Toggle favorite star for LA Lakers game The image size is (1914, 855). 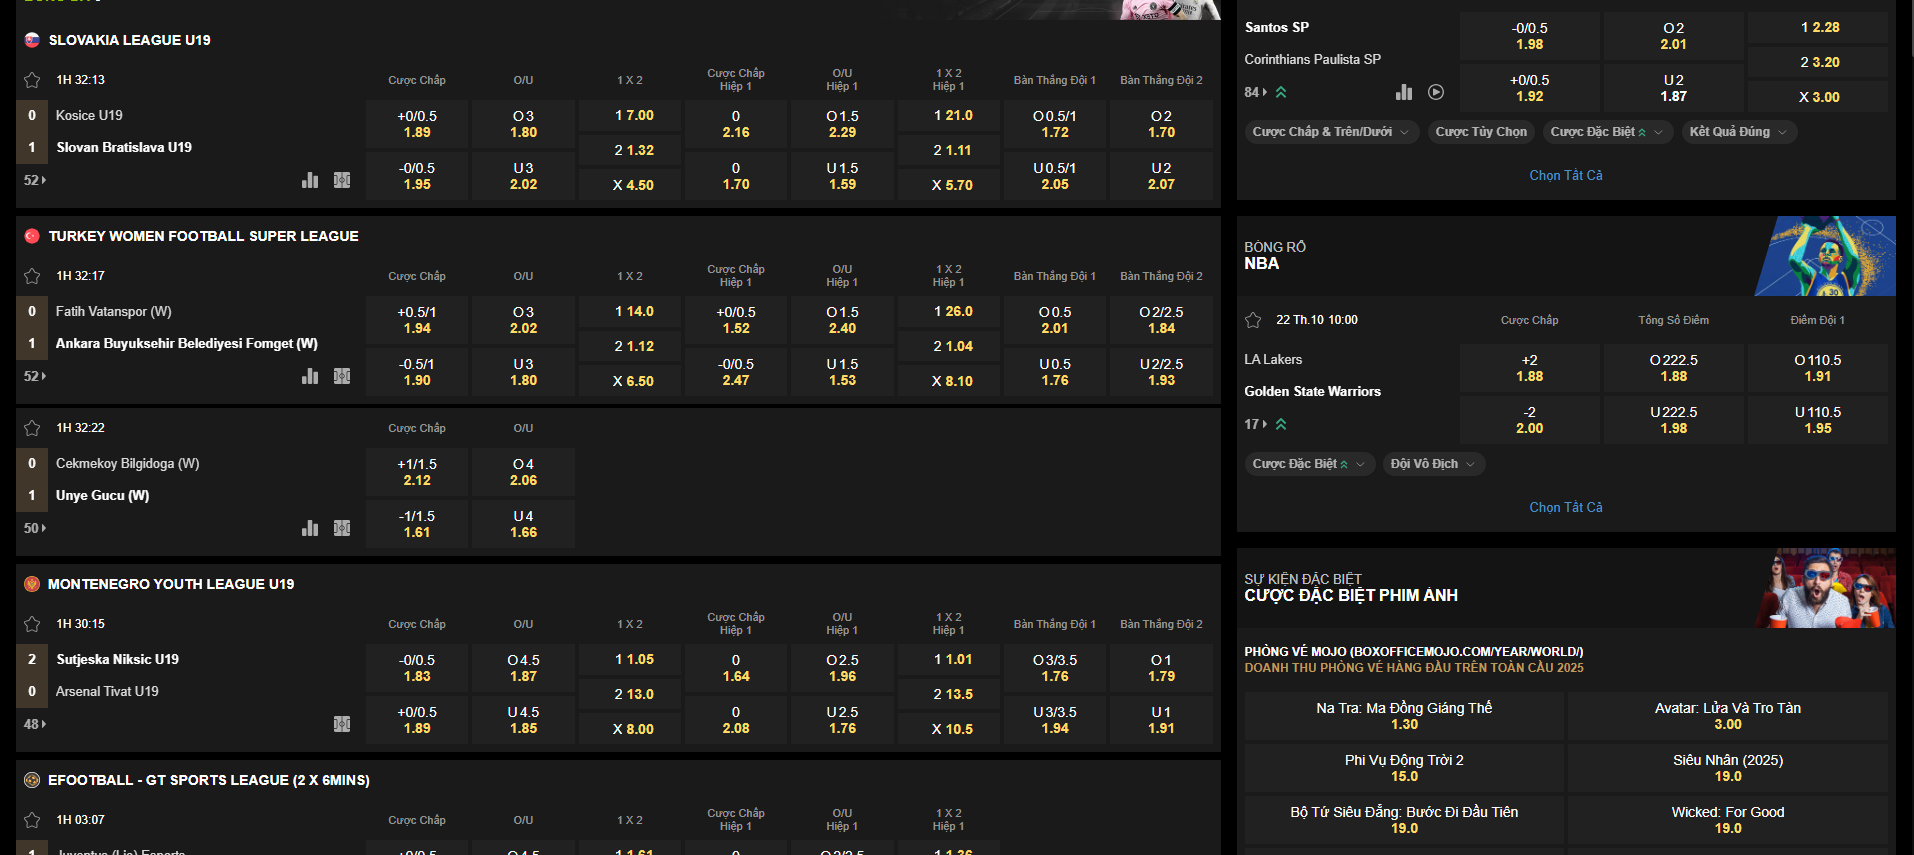(x=1253, y=320)
